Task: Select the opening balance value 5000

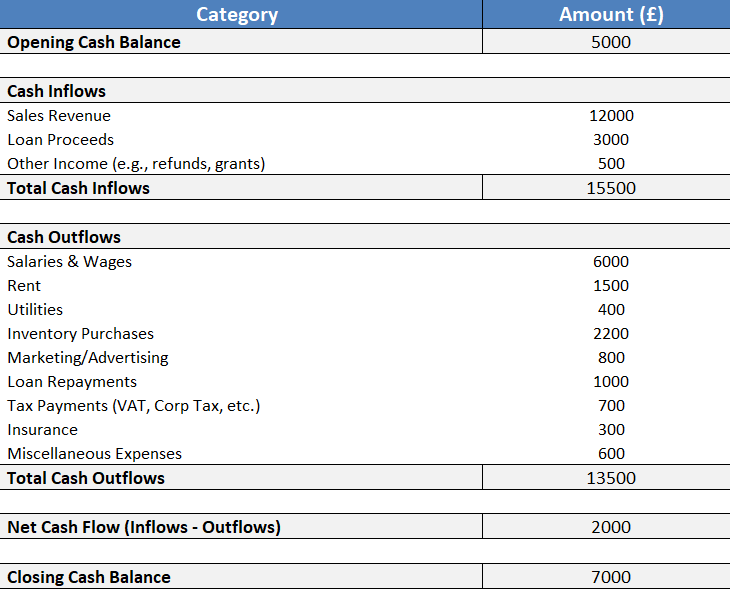Action: (611, 42)
